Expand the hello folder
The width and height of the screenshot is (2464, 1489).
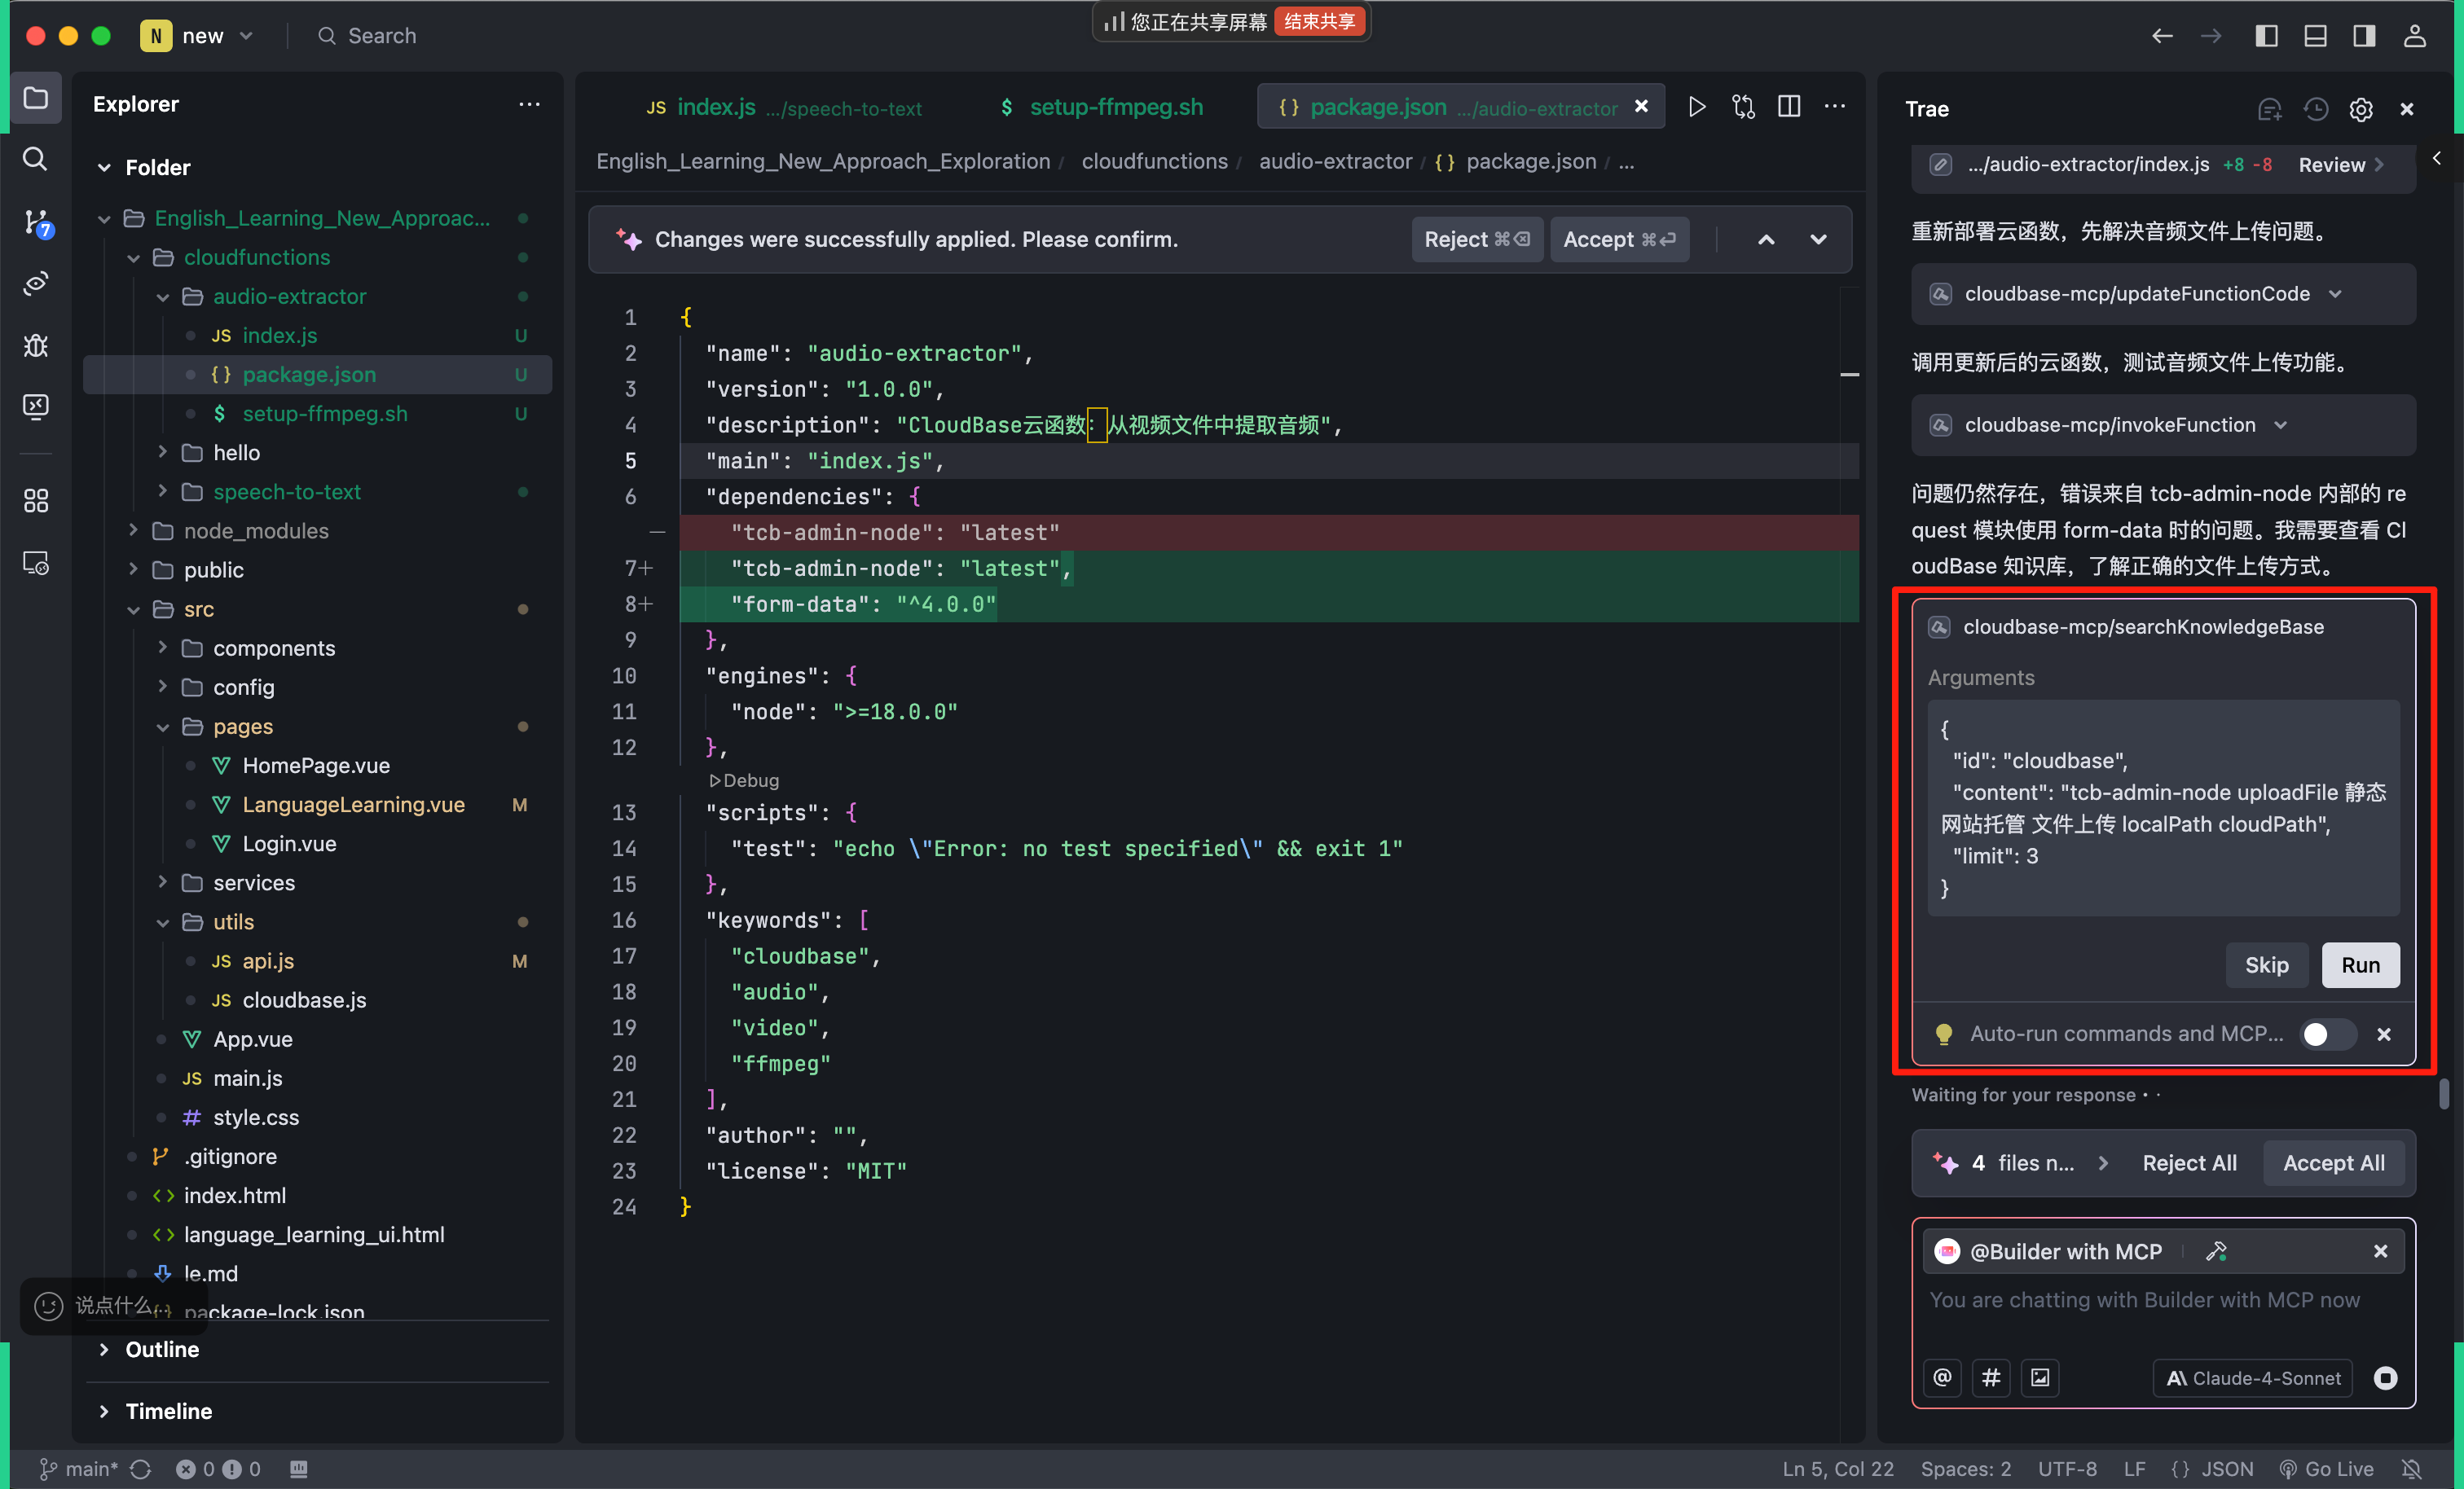(x=162, y=452)
